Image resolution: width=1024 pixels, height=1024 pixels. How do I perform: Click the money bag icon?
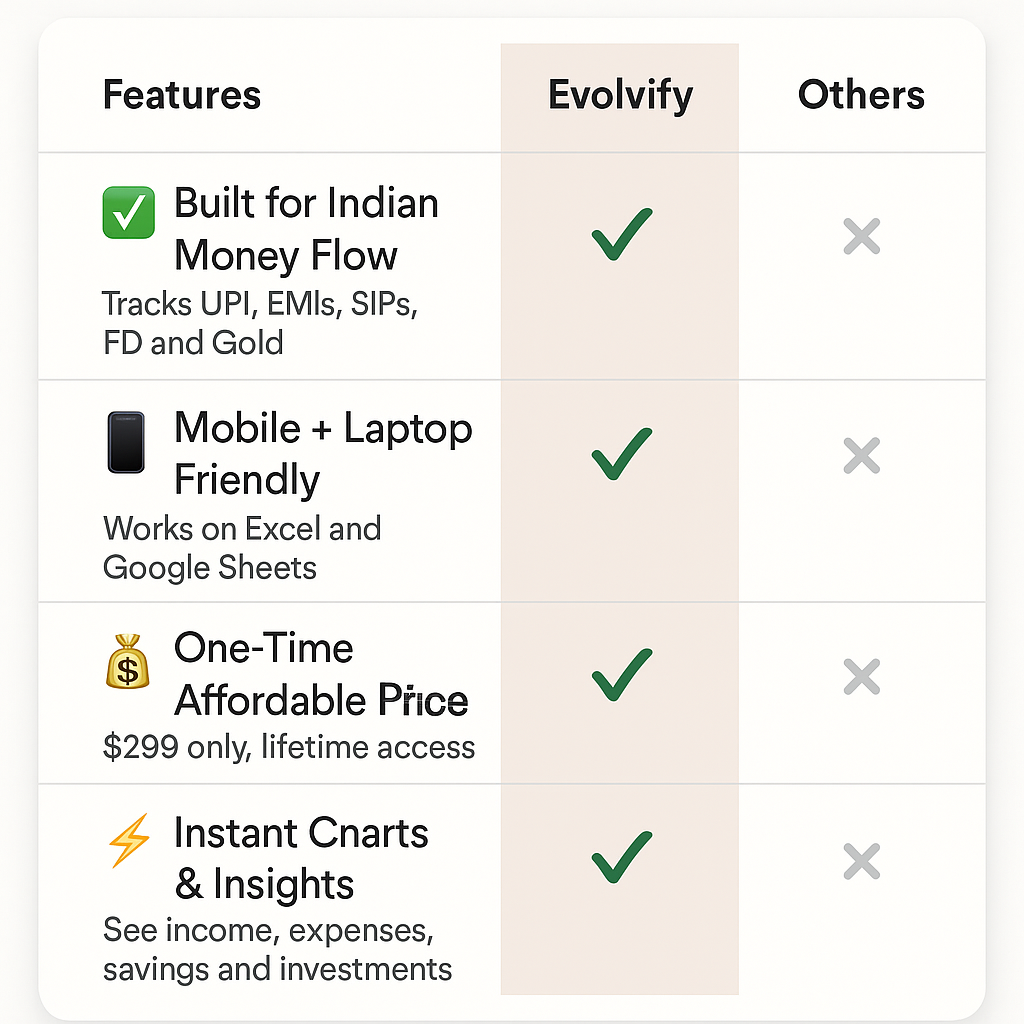click(128, 662)
